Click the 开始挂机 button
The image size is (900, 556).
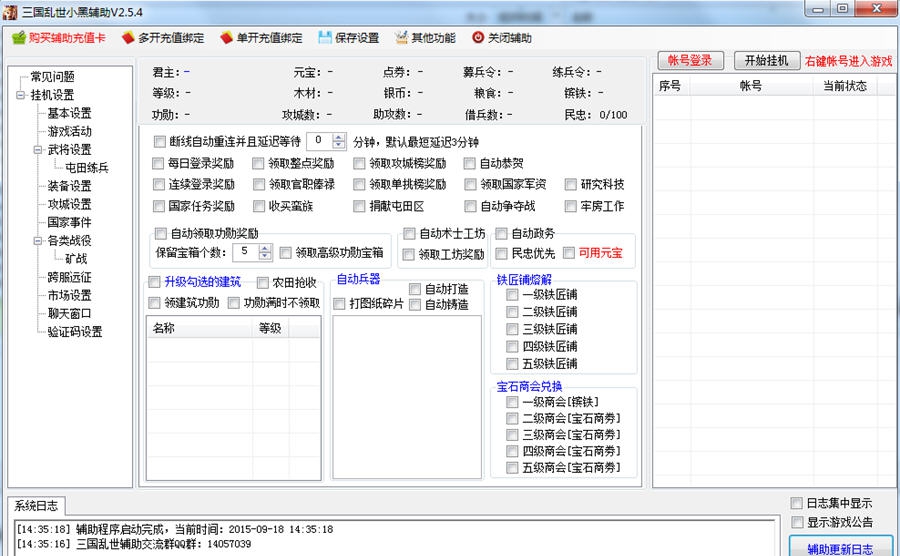(767, 60)
